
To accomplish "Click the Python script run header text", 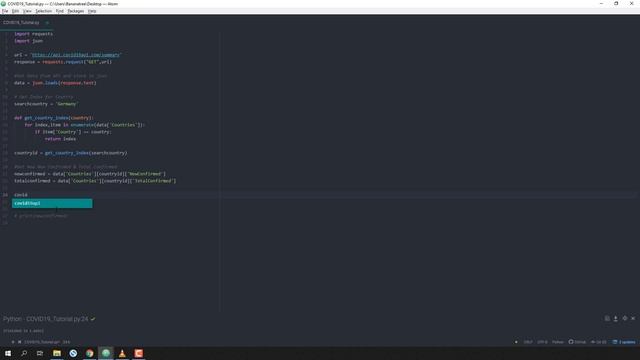I will (45, 319).
